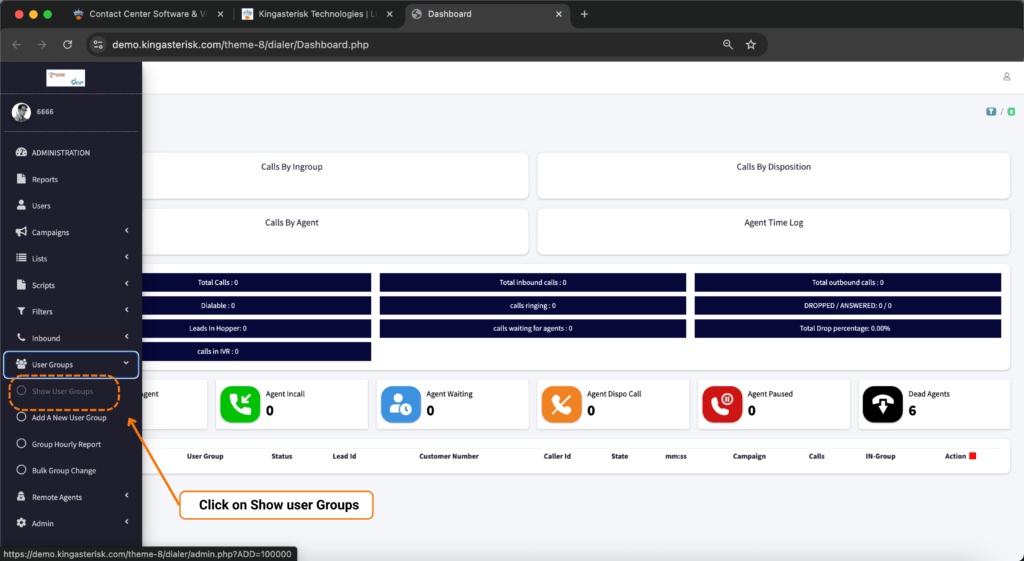Select the Bulk Group Change circle
The width and height of the screenshot is (1024, 561).
coord(21,470)
